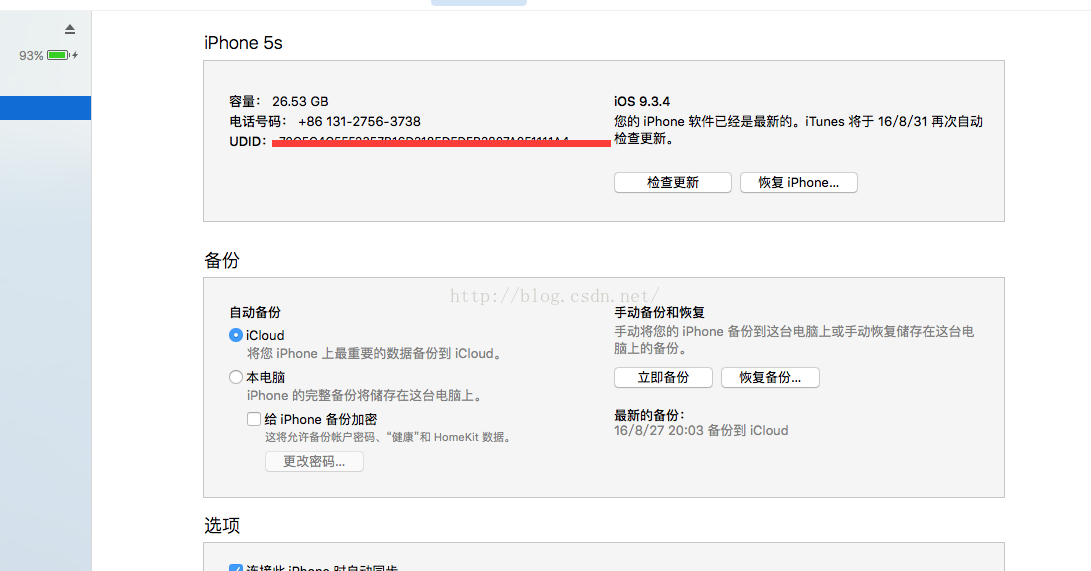
Task: Click the eject device icon
Action: click(70, 29)
